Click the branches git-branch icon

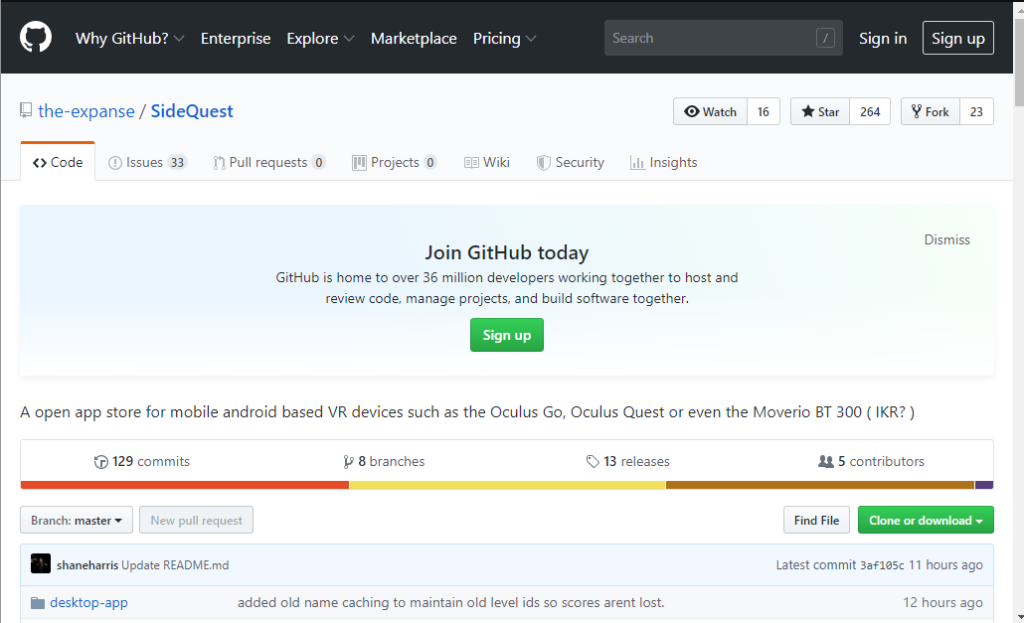click(x=348, y=462)
